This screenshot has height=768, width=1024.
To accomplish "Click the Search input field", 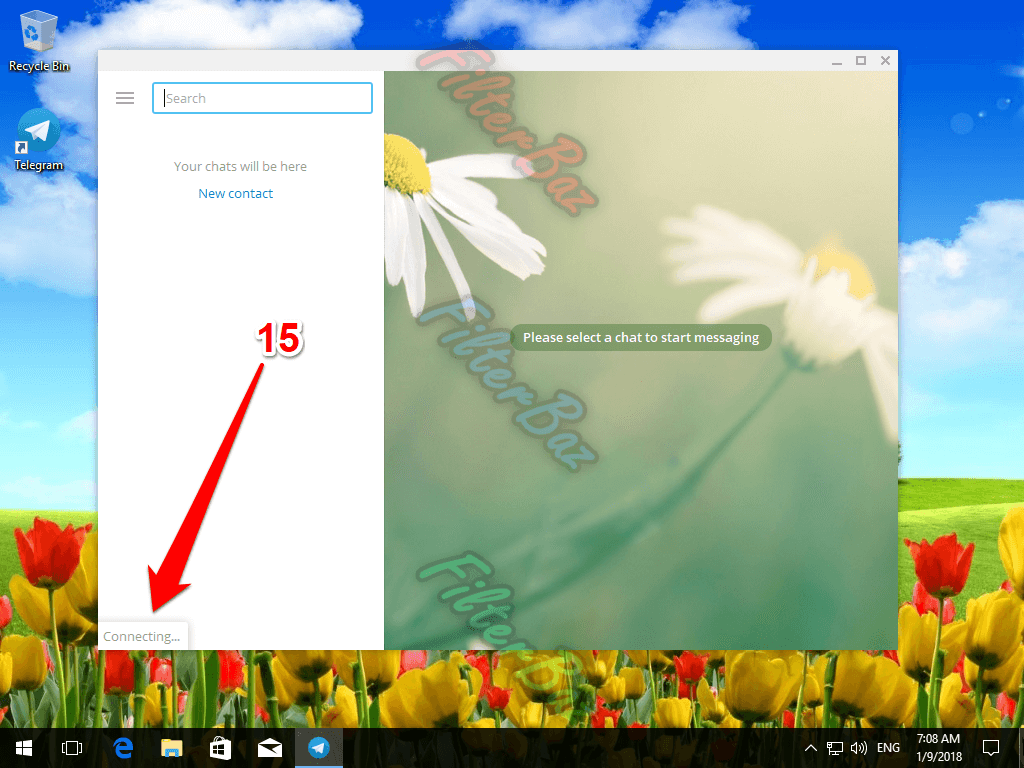I will coord(262,98).
